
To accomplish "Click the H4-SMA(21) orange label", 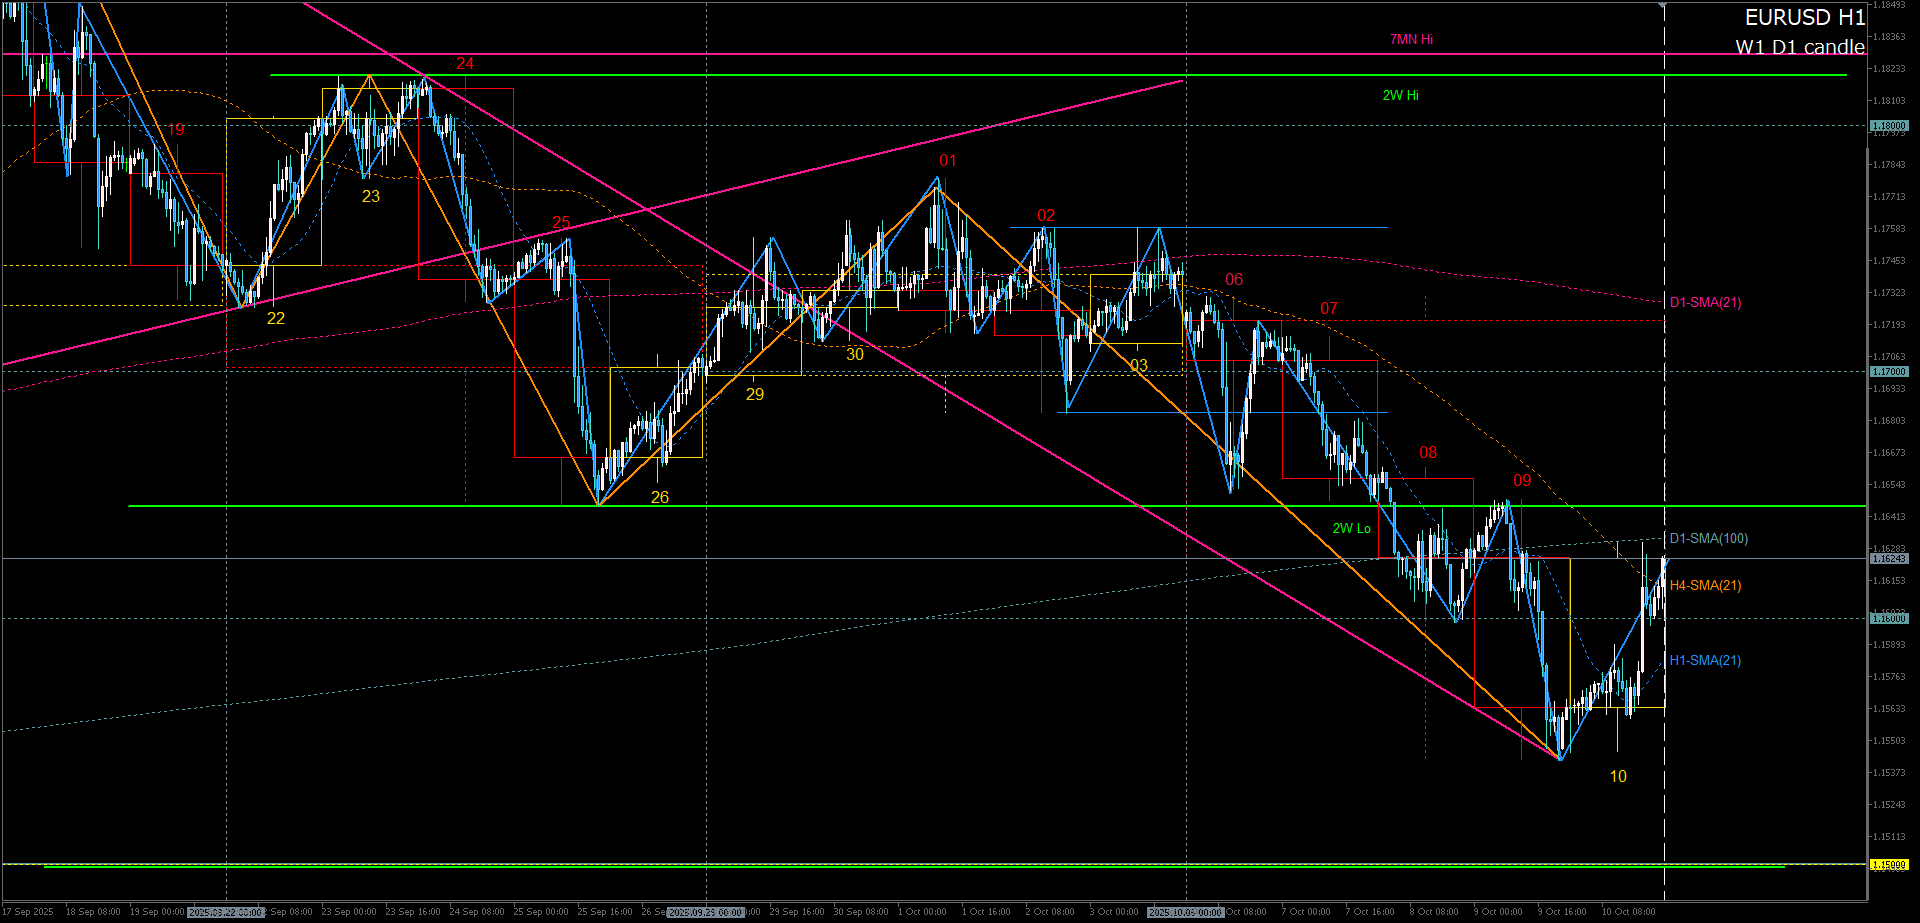I will [1705, 586].
